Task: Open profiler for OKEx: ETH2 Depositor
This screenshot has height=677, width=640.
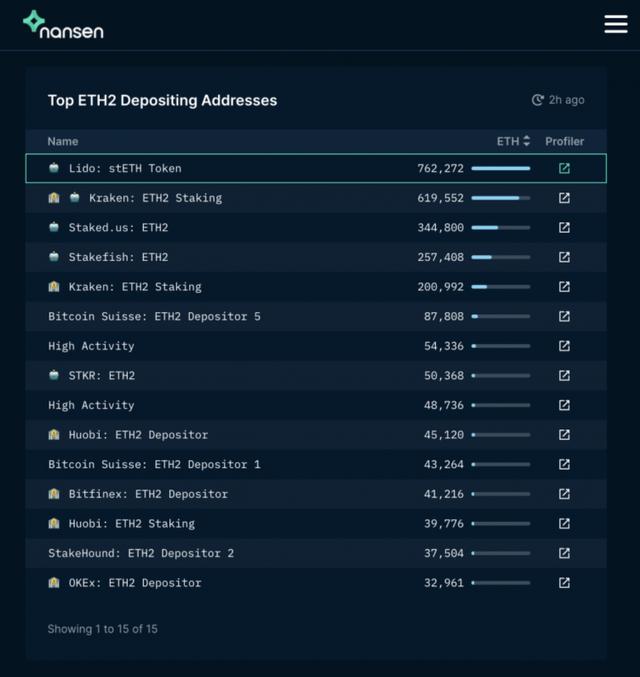Action: [564, 583]
